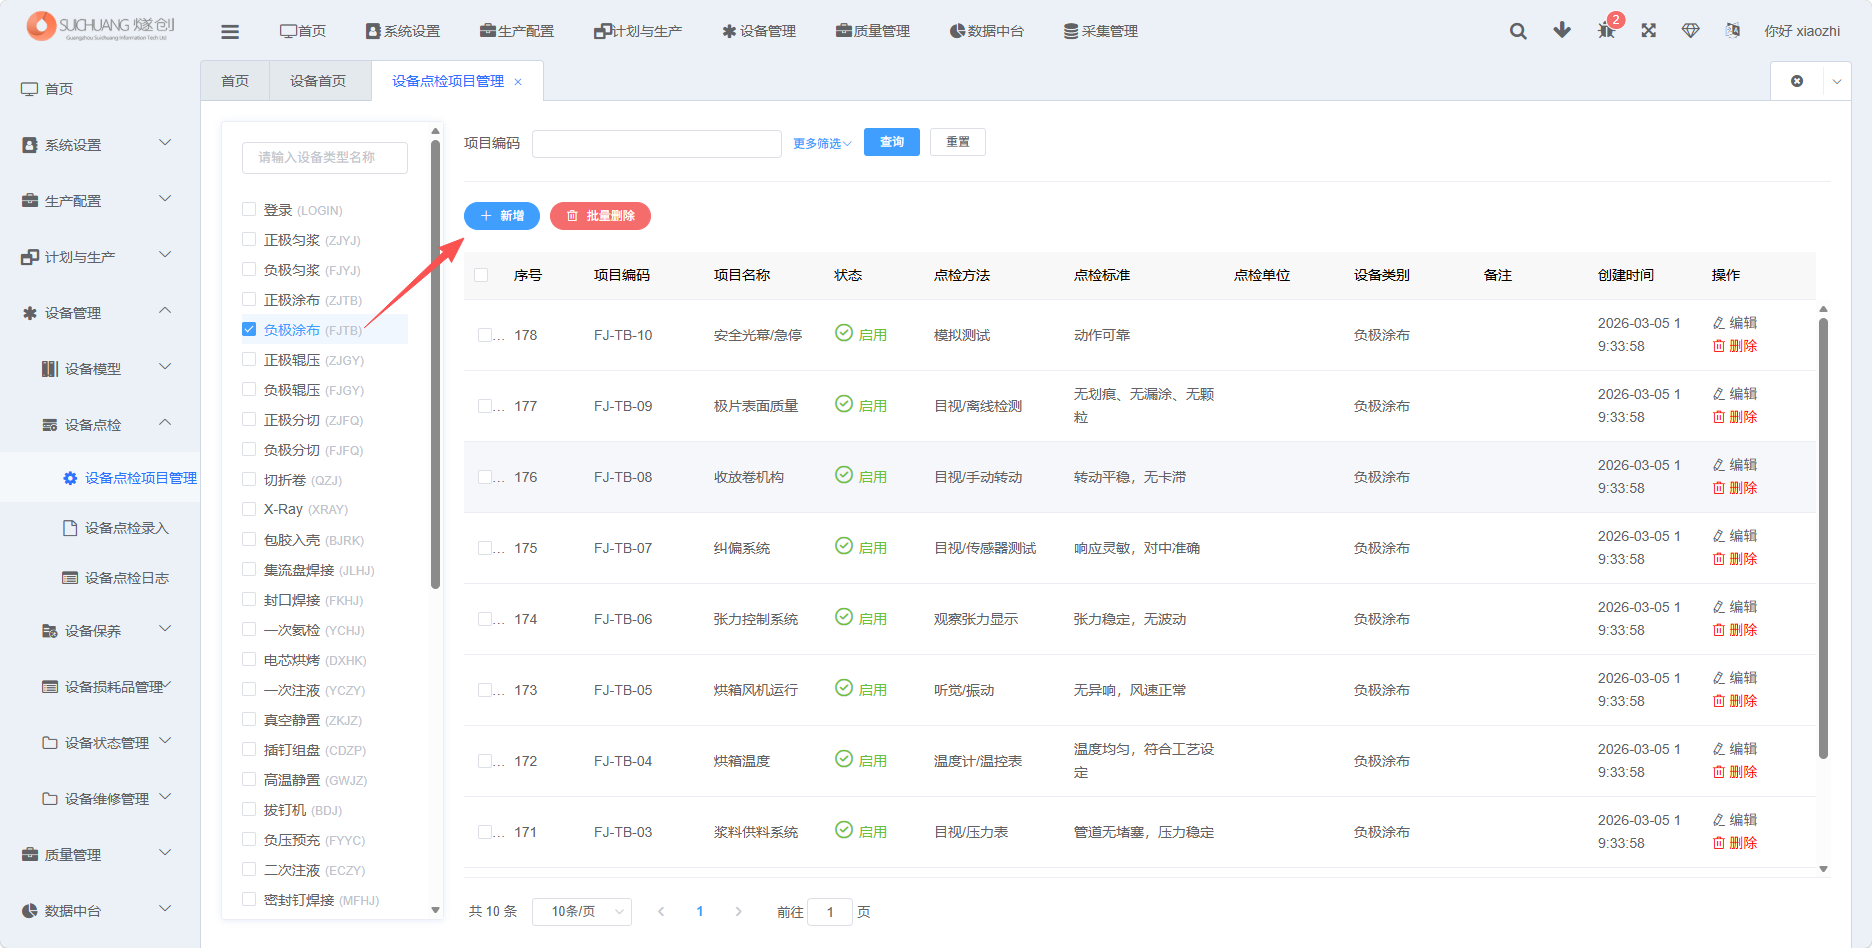Click the scroll-down arrow of device list
The width and height of the screenshot is (1872, 948).
click(435, 910)
